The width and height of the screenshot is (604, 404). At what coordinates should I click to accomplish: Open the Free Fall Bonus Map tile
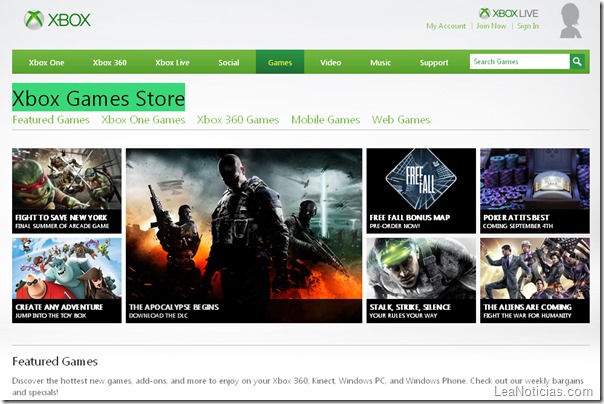tap(421, 191)
